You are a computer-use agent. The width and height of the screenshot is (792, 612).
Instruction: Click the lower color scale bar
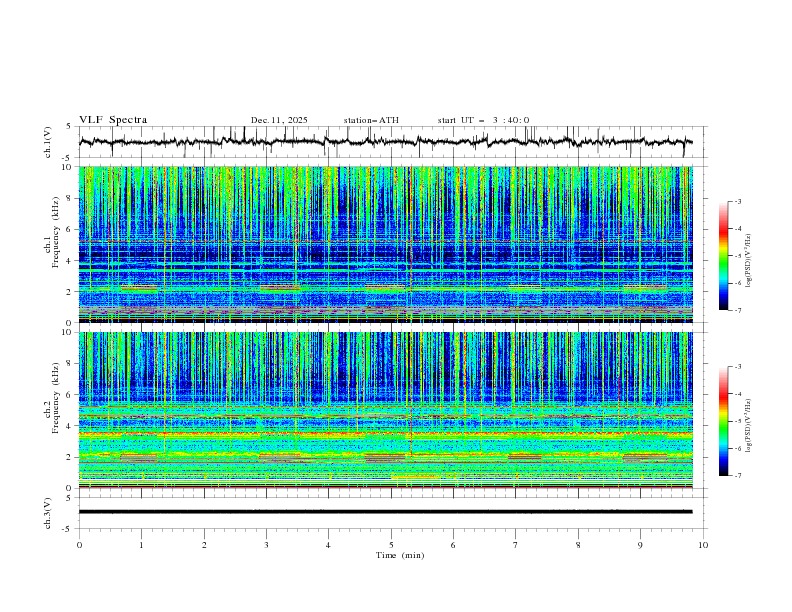coord(723,421)
